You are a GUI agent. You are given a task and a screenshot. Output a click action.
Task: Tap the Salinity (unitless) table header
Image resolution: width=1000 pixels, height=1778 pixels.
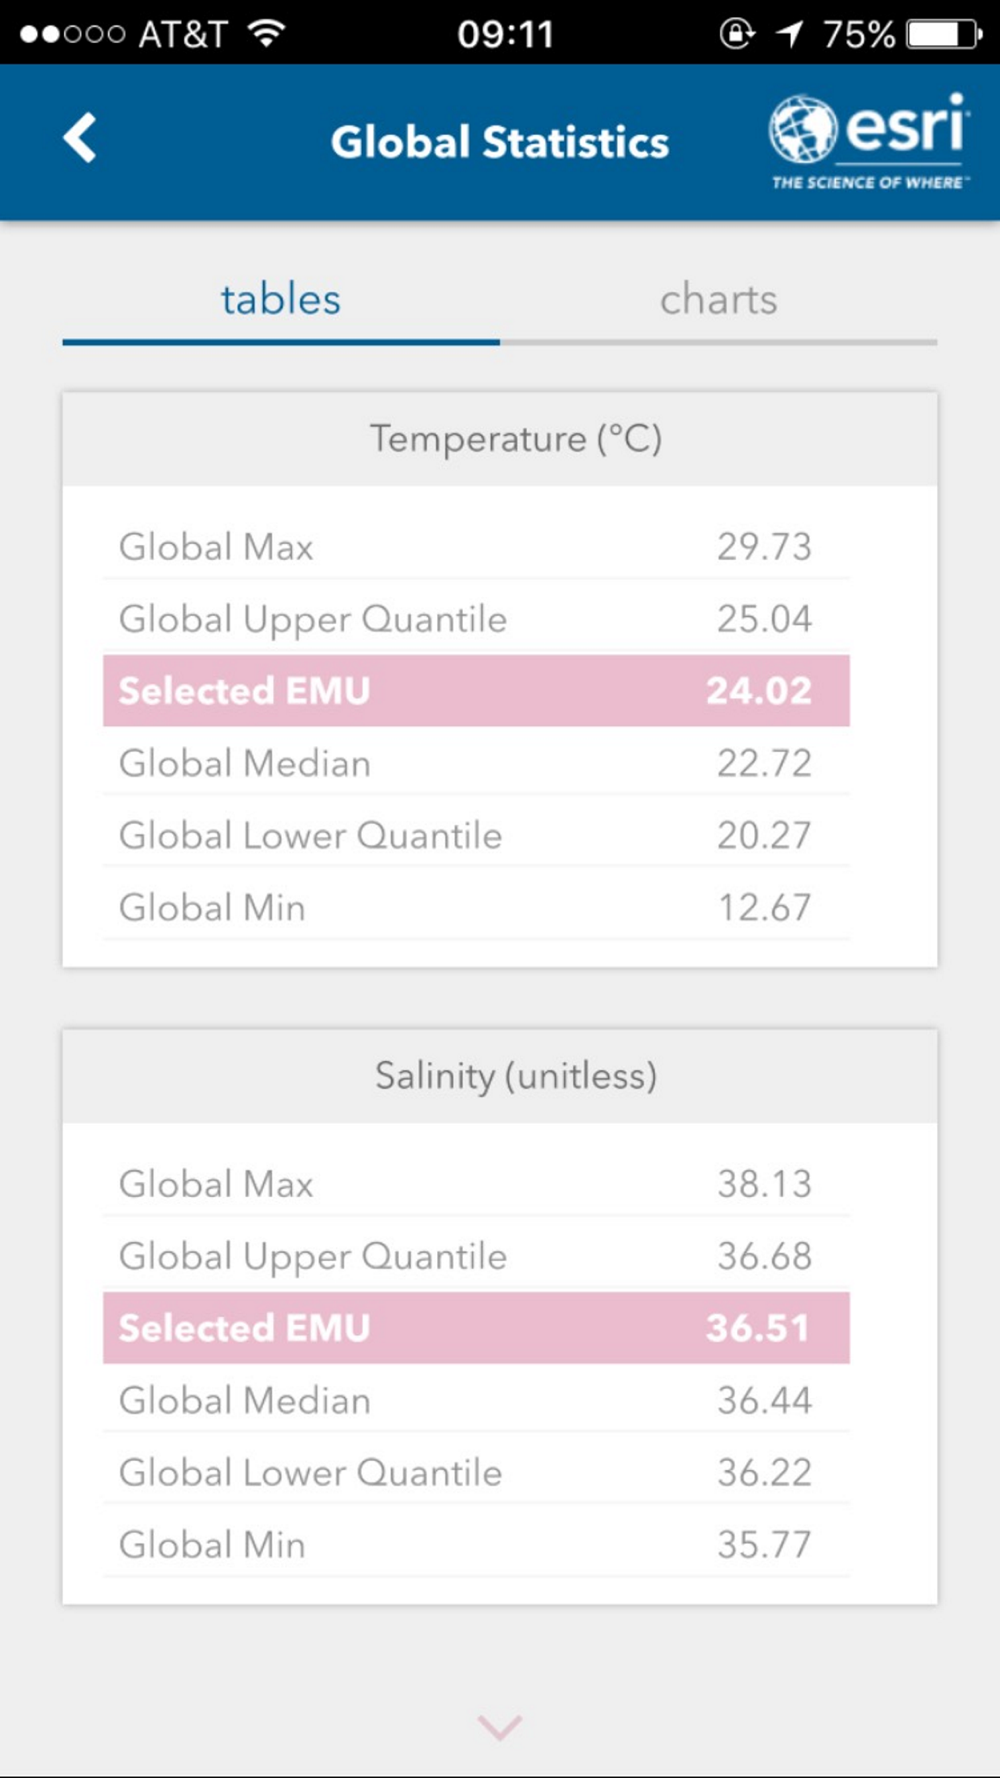point(500,1076)
